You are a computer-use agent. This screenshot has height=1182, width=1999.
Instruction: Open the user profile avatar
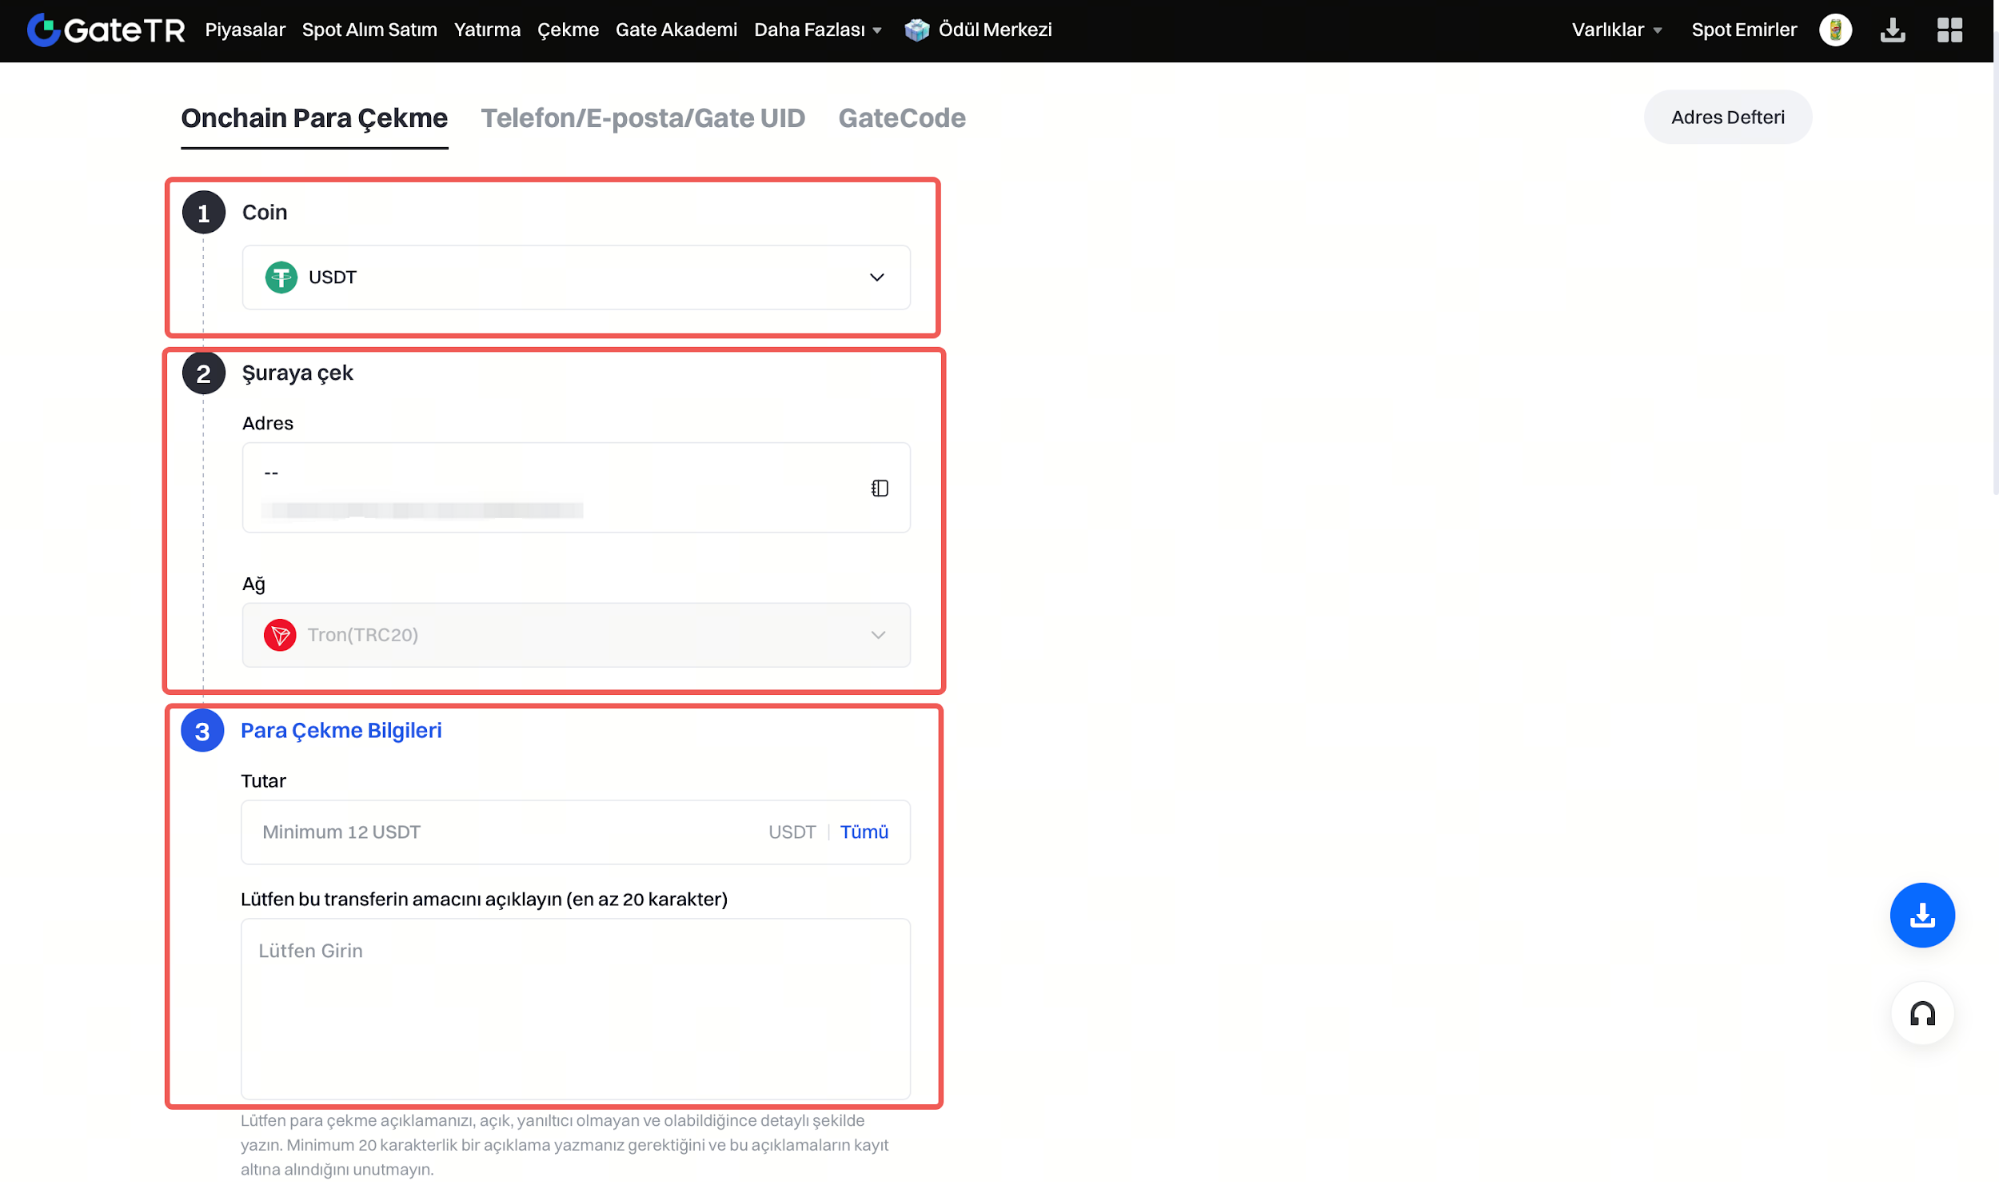[x=1835, y=30]
